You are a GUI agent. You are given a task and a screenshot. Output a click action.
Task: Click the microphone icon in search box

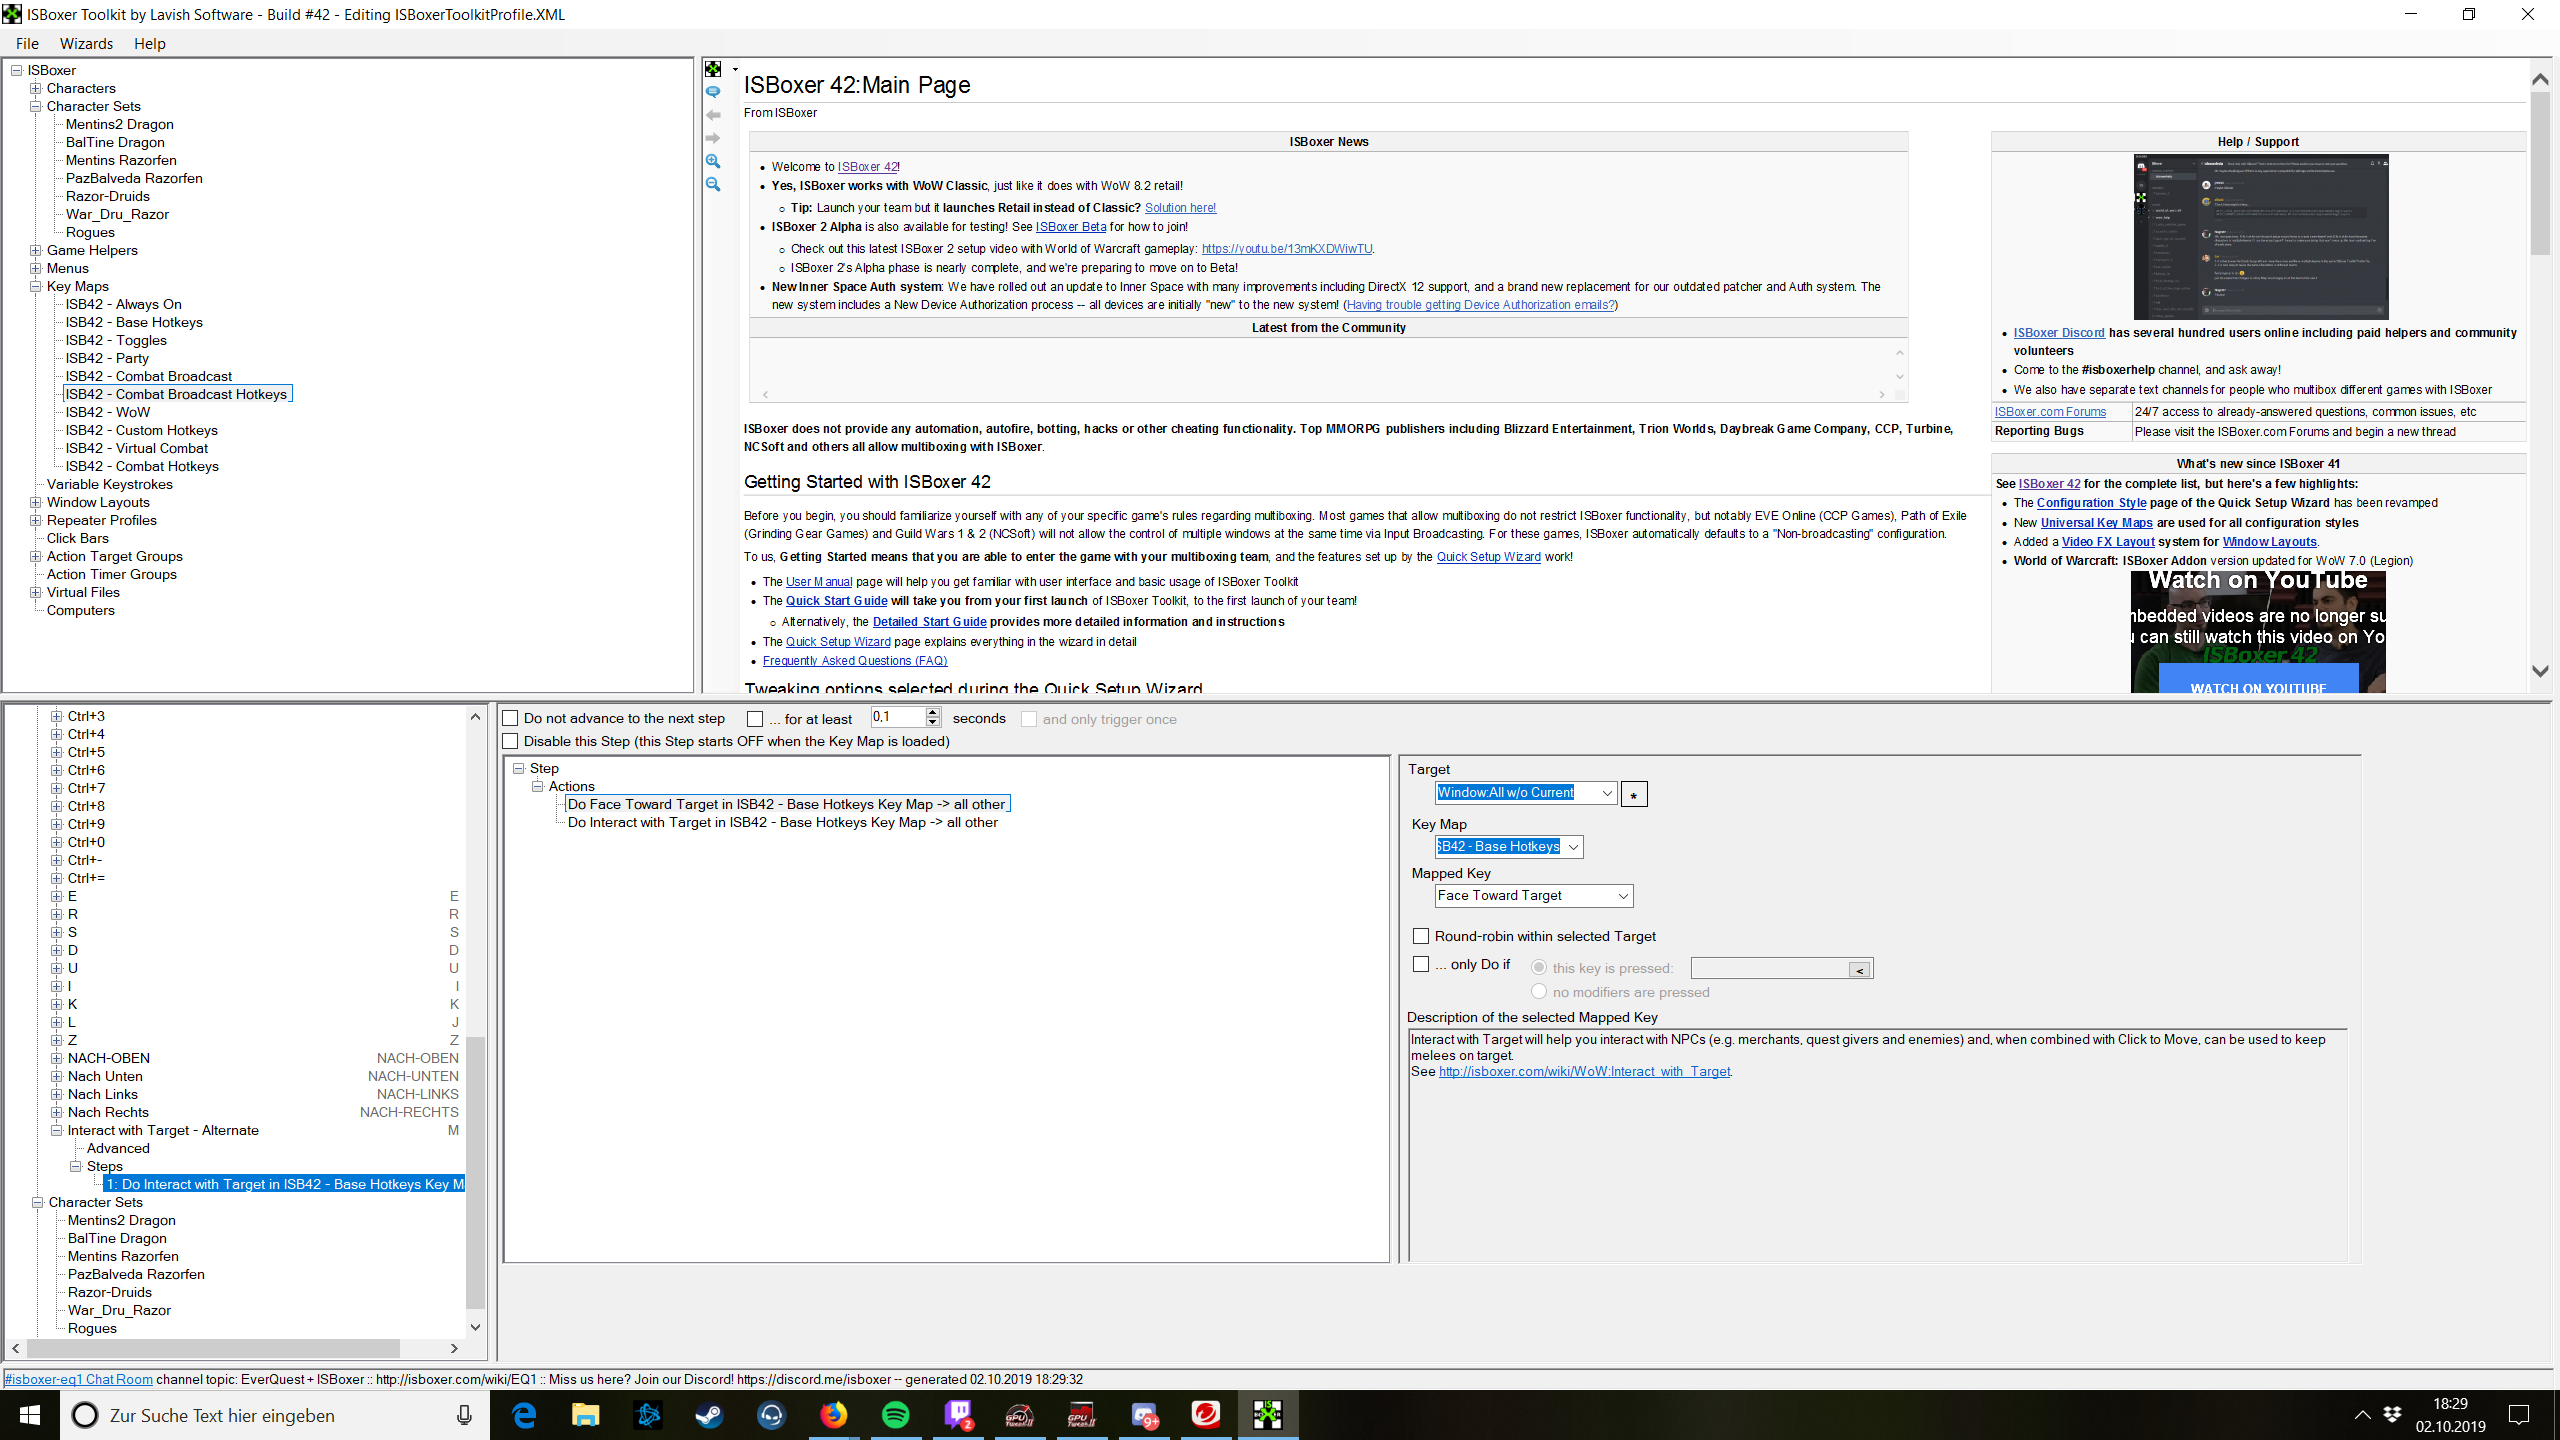point(464,1415)
